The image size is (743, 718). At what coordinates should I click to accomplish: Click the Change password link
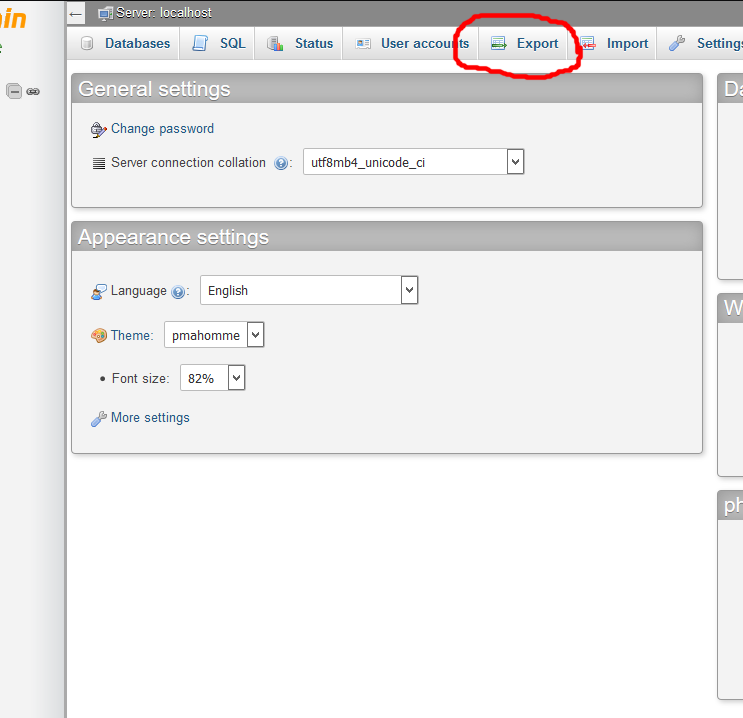pyautogui.click(x=162, y=129)
